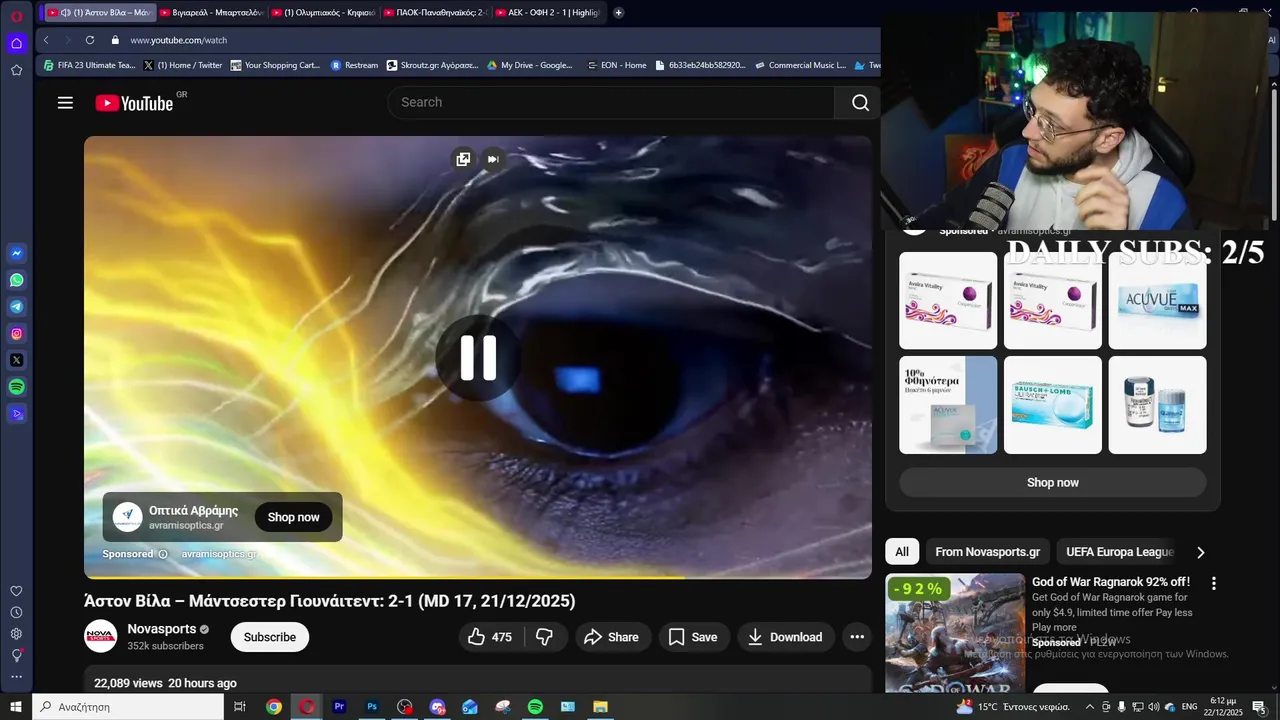The image size is (1280, 720).
Task: Open the FIFA 23 Ultimate Team bookmark
Action: (x=89, y=65)
